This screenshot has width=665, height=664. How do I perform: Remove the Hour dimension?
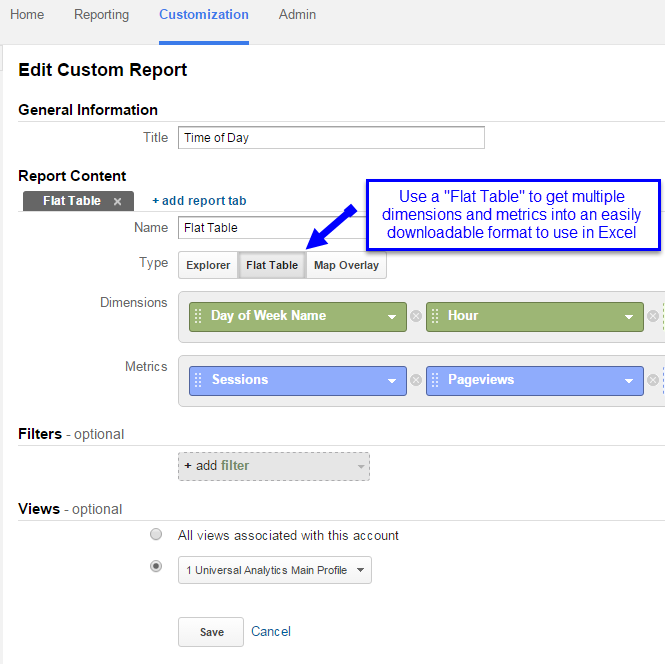point(653,316)
